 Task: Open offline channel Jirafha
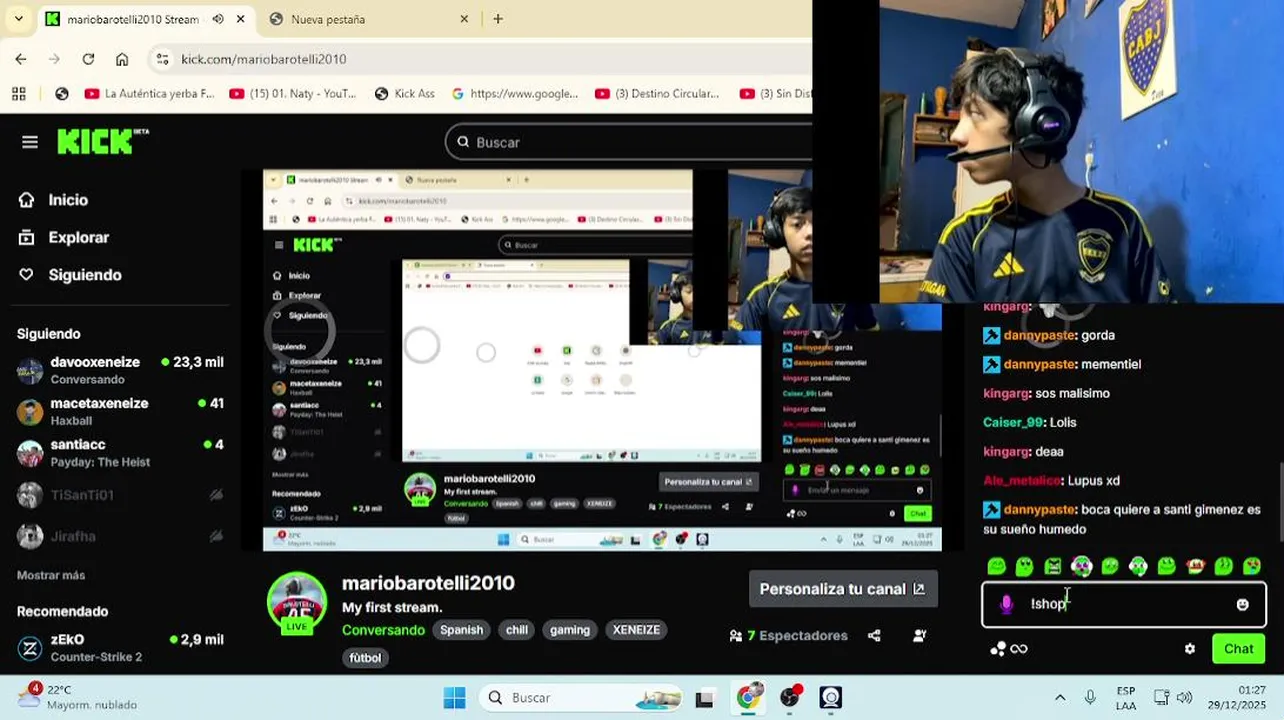pos(120,536)
